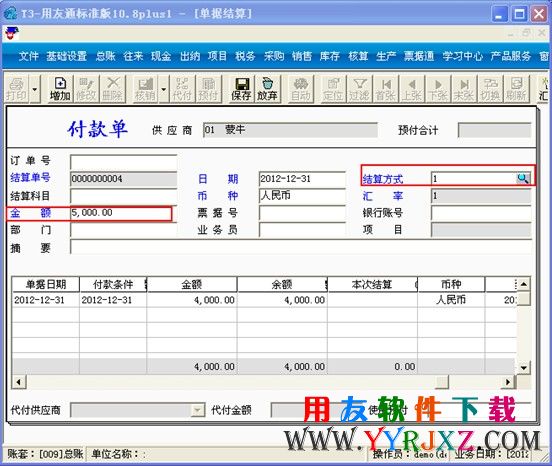Image resolution: width=552 pixels, height=466 pixels.
Task: Open the 现金 menu
Action: (161, 56)
